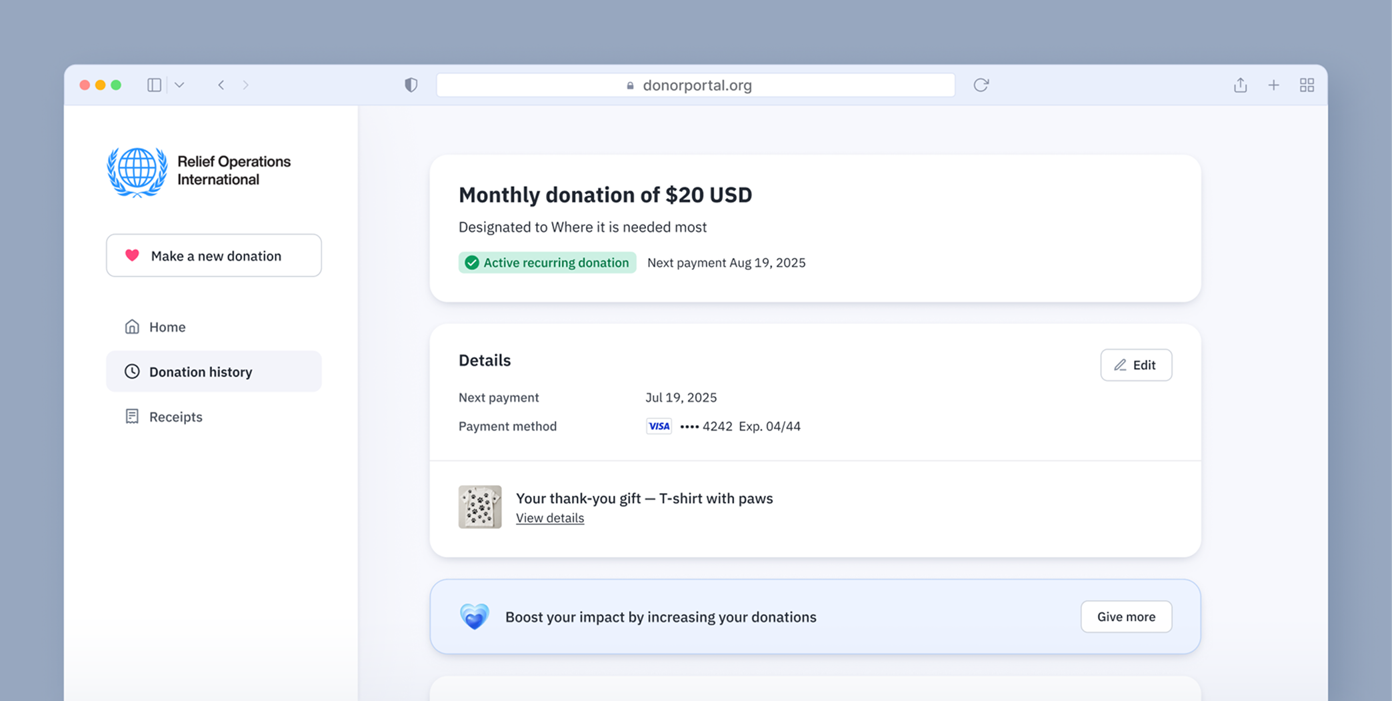This screenshot has width=1392, height=701.
Task: Click the privacy shield icon in Safari toolbar
Action: point(410,85)
